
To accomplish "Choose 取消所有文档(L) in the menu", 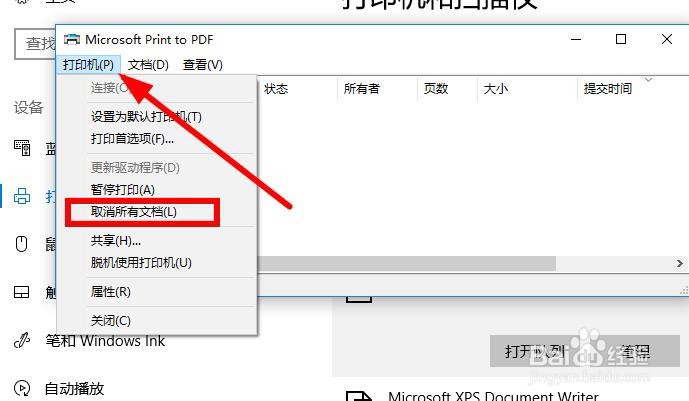I will coord(134,212).
